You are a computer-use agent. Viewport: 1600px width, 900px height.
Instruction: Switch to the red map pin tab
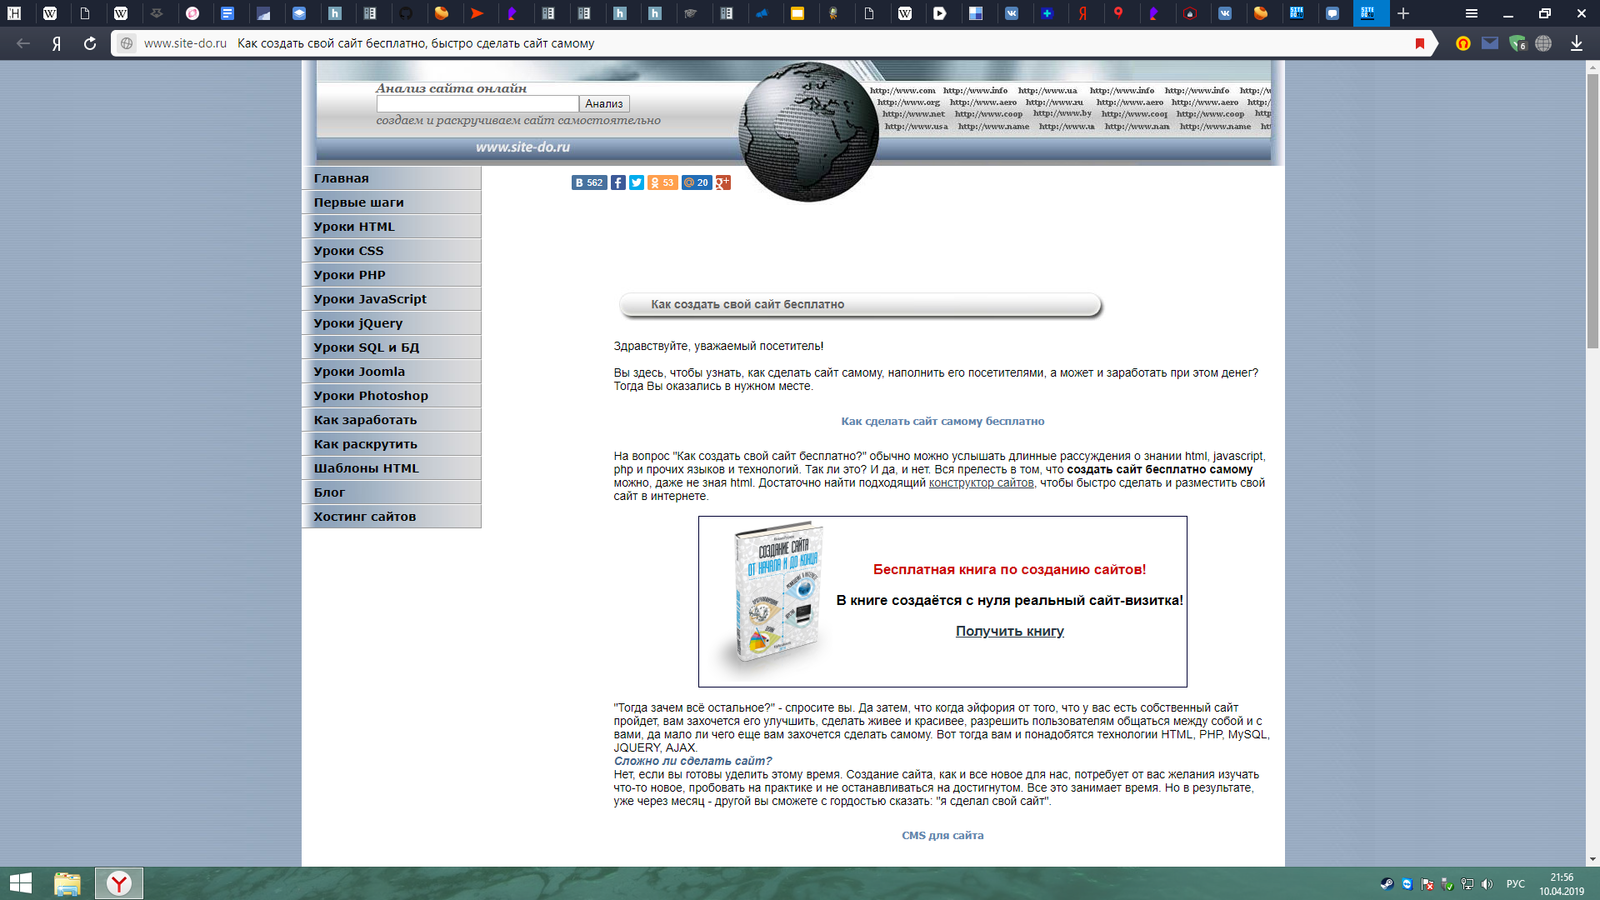point(1118,13)
